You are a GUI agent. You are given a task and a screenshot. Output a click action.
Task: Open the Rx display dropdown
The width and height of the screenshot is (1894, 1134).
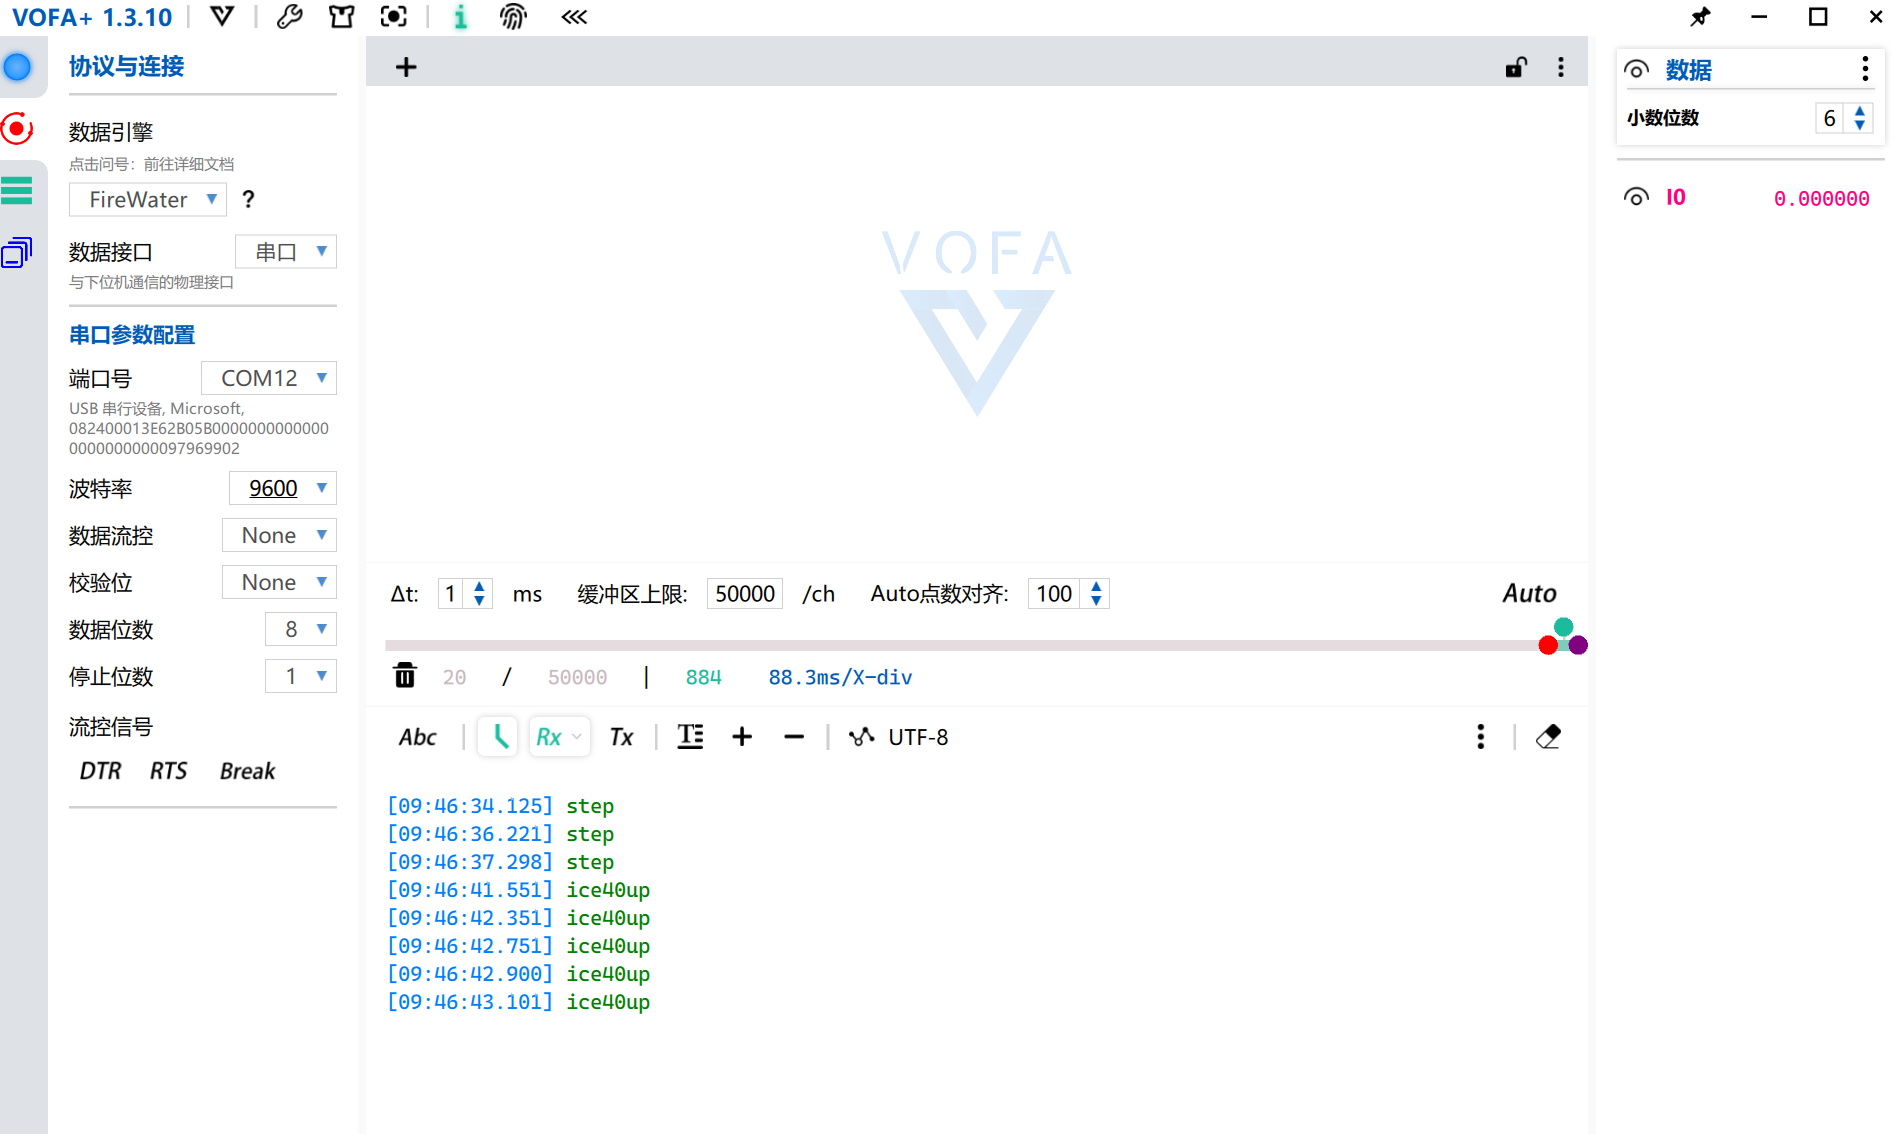559,737
